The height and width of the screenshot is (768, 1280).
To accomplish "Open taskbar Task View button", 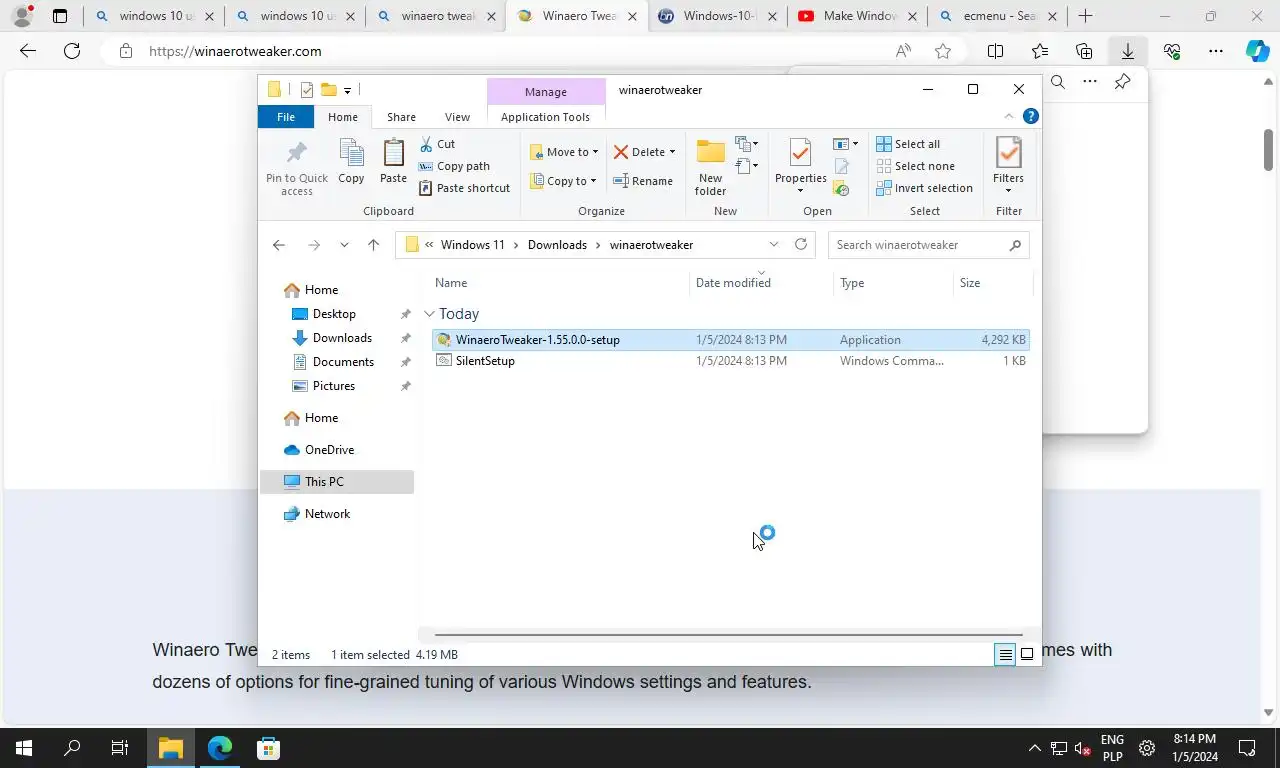I will pyautogui.click(x=120, y=748).
